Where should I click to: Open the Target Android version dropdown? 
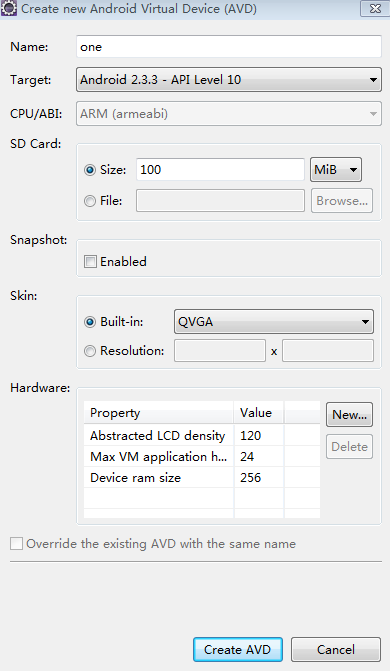pos(229,80)
